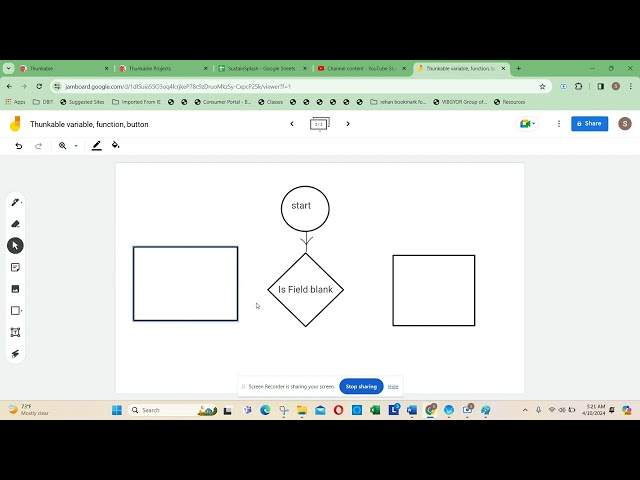Open the VIBGYOR Group bookmark
640x480 pixels.
click(460, 102)
